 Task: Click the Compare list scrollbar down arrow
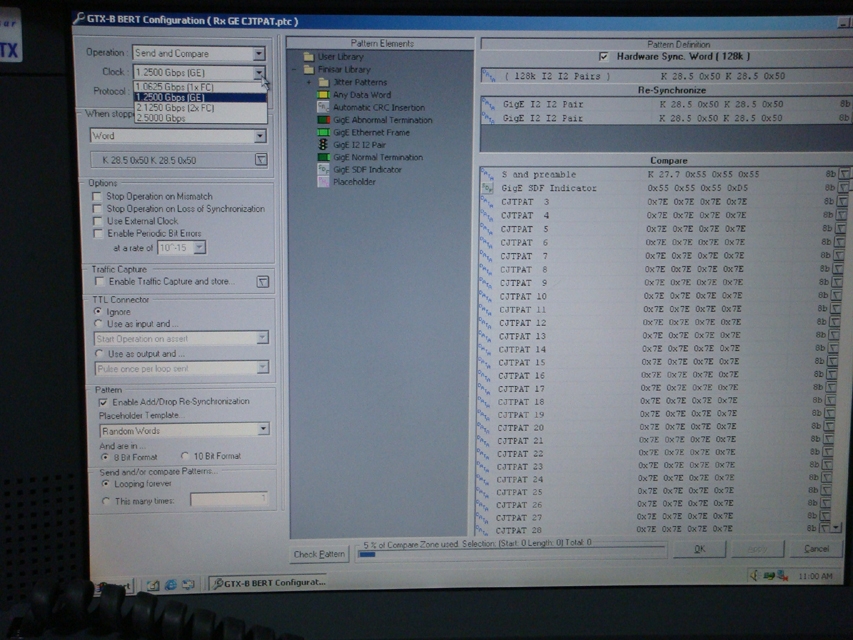pos(837,527)
